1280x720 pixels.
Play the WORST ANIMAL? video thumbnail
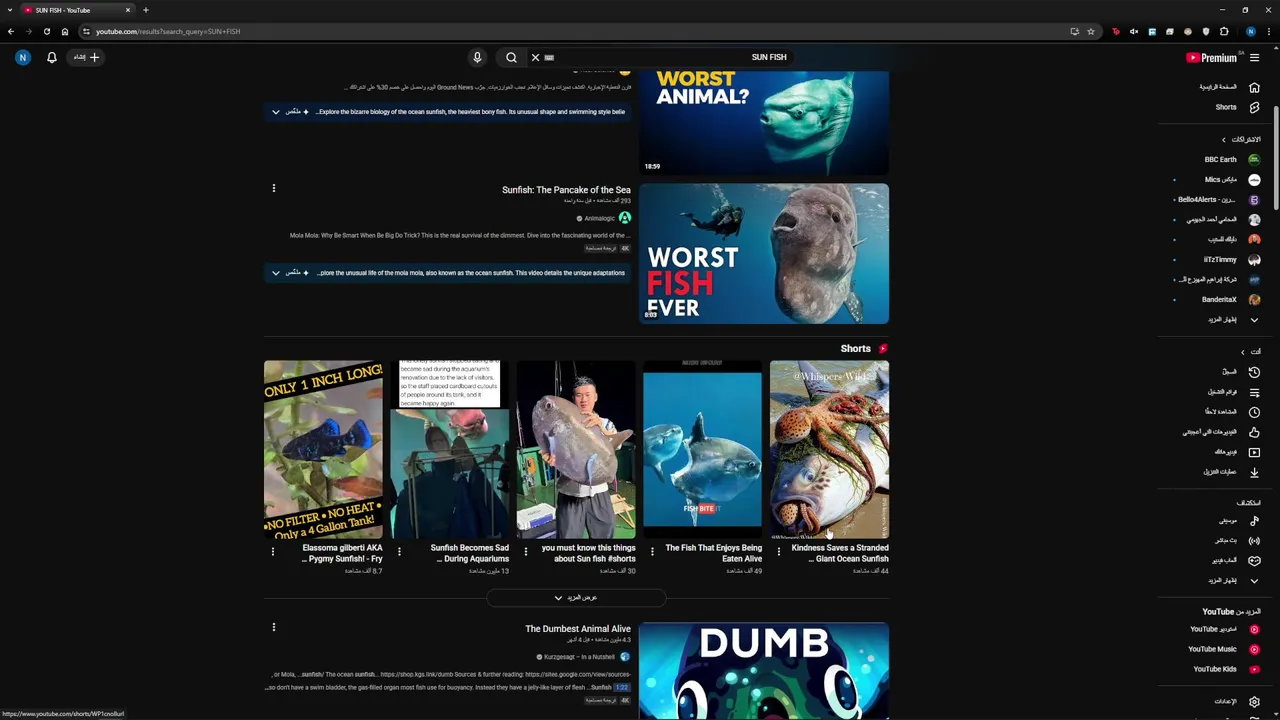click(x=764, y=123)
